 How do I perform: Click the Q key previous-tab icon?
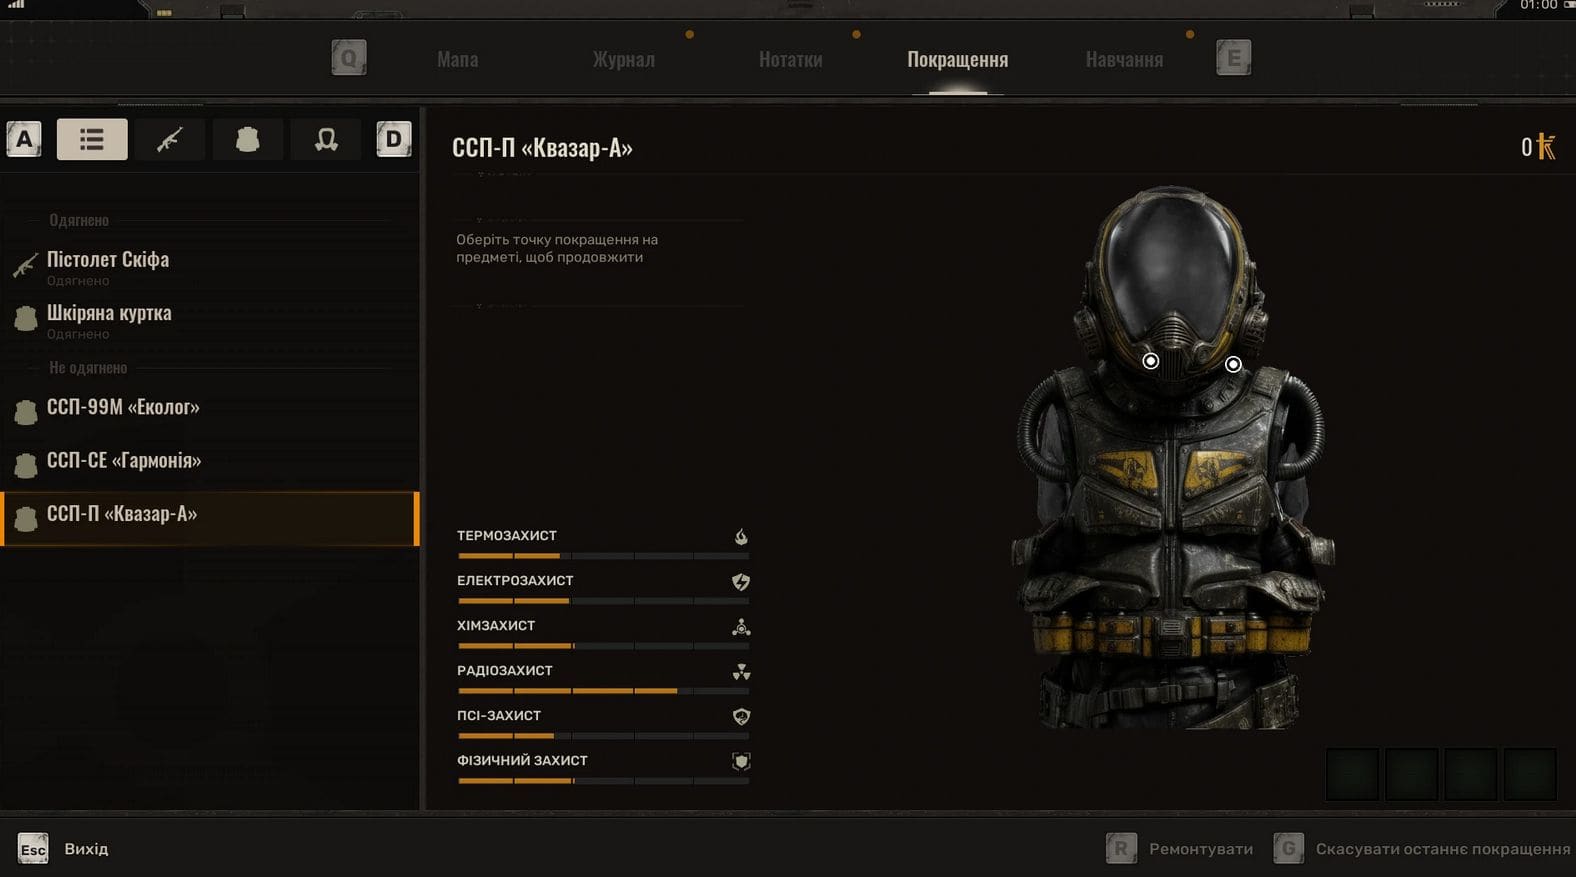point(349,58)
